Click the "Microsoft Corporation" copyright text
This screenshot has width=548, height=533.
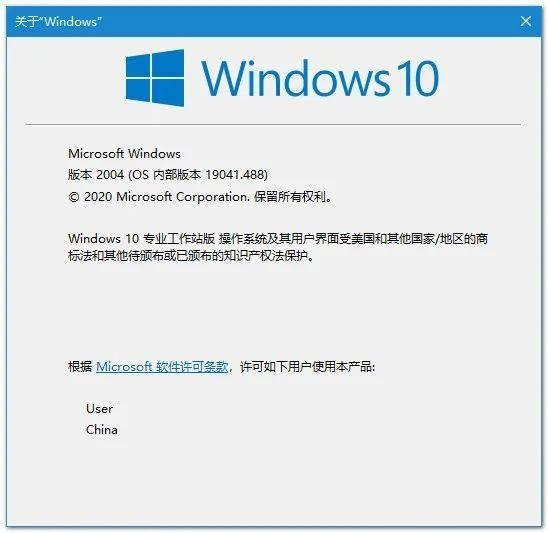click(x=181, y=197)
